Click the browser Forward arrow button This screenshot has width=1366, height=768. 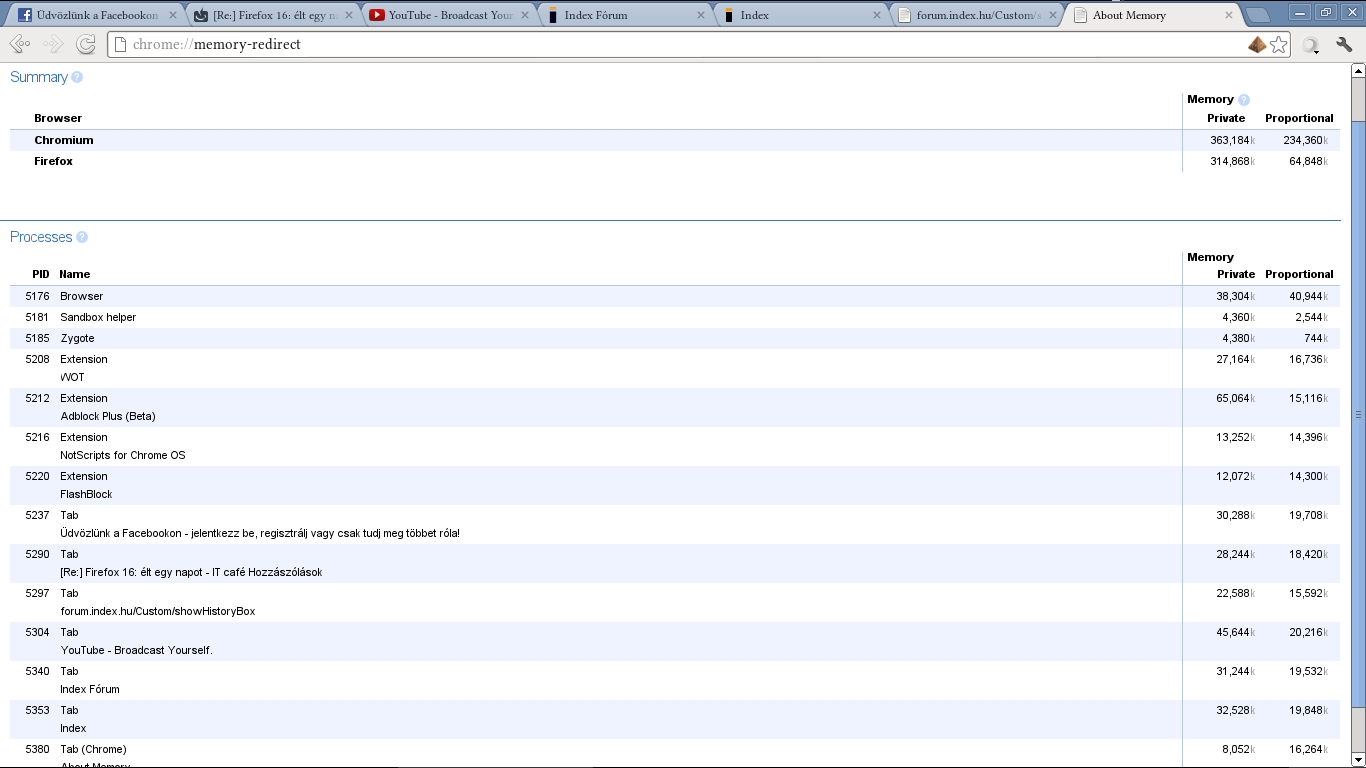[x=53, y=44]
